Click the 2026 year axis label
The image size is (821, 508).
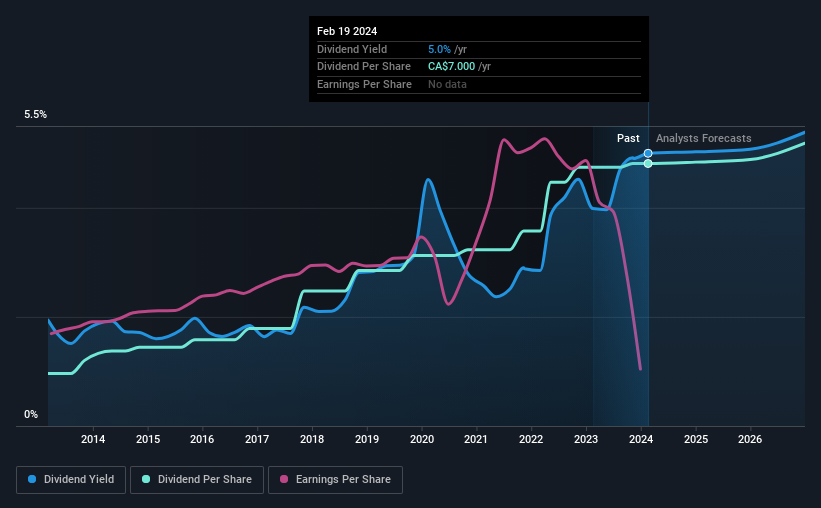(x=750, y=439)
